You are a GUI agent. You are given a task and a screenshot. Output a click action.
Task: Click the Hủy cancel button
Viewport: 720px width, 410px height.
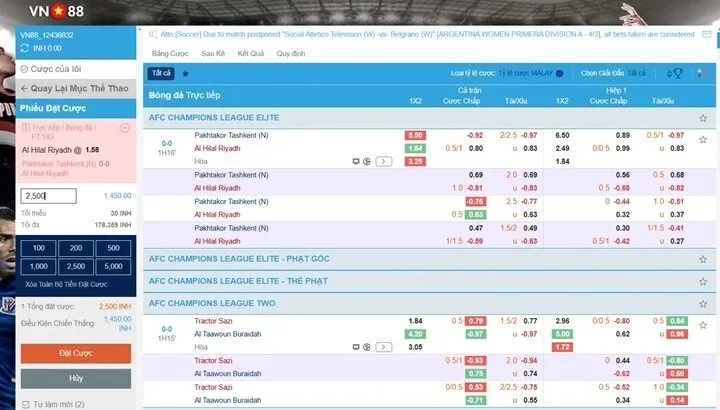(76, 379)
